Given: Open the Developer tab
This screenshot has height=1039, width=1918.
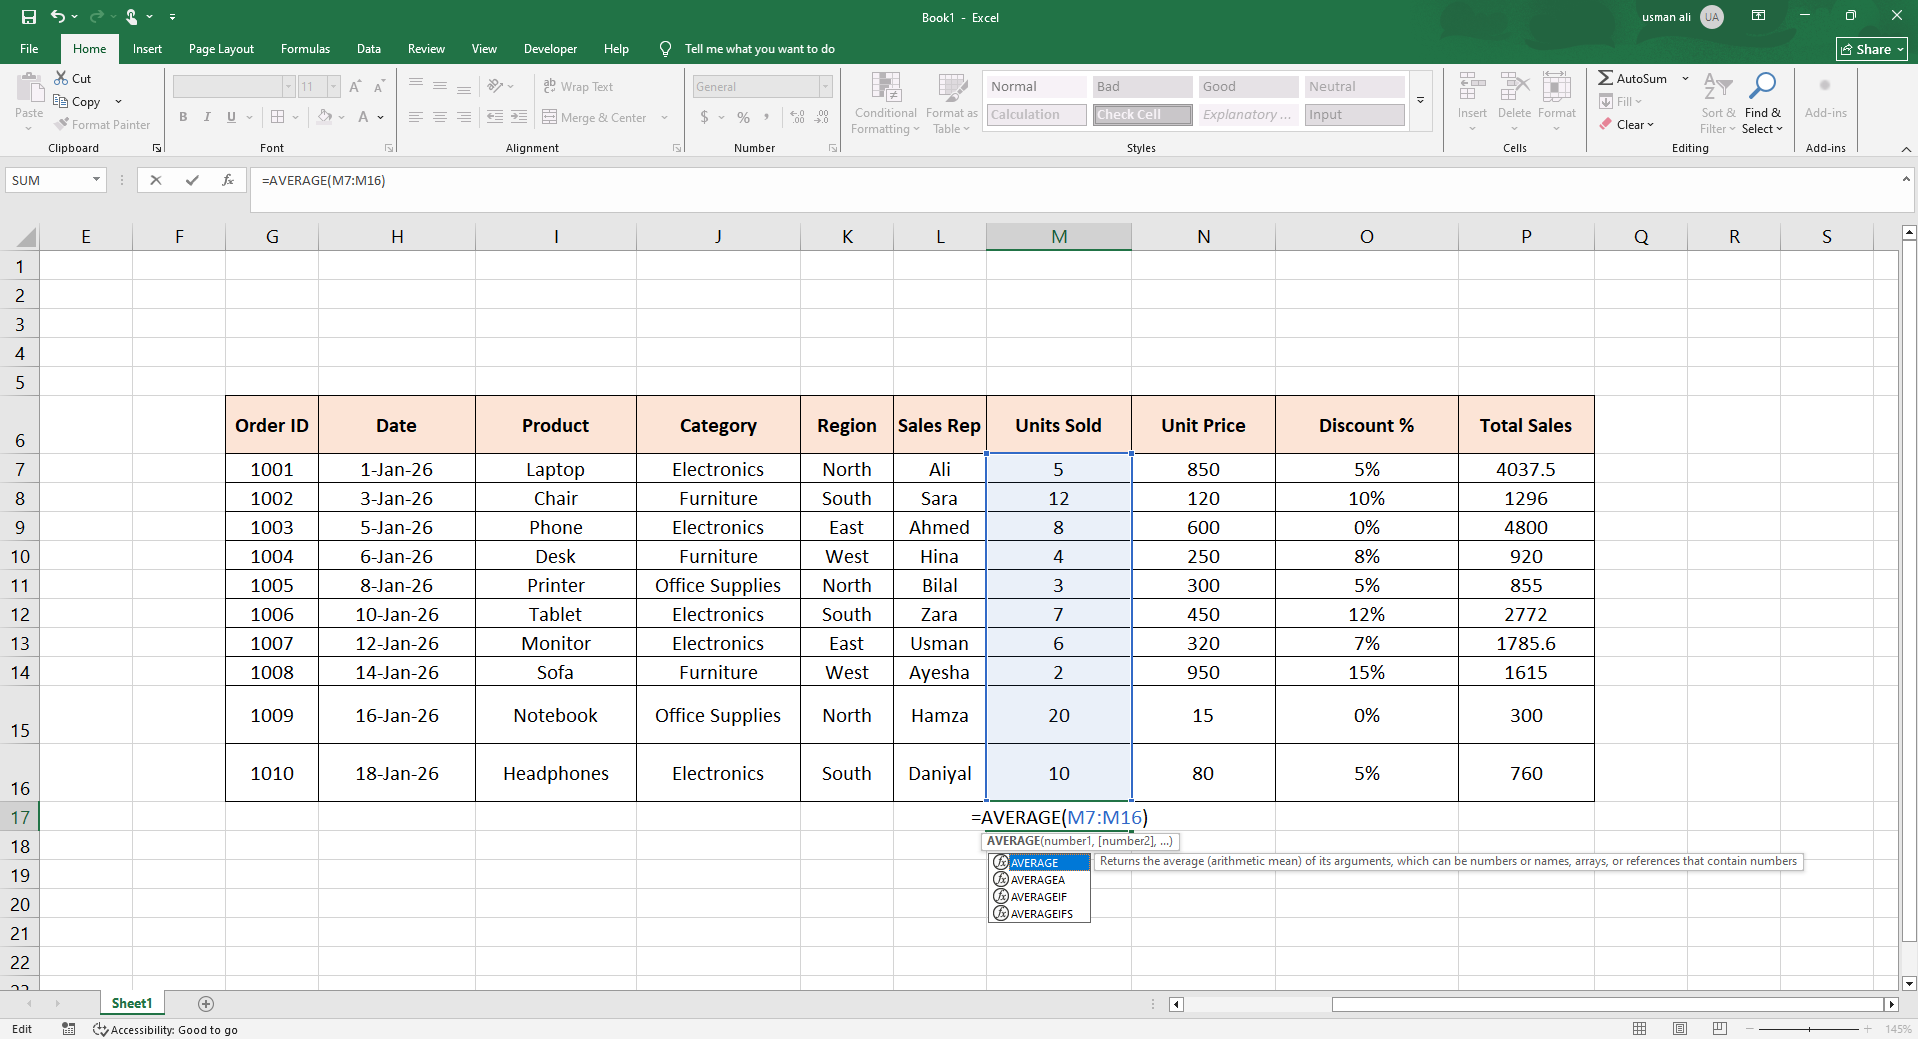Looking at the screenshot, I should point(550,49).
